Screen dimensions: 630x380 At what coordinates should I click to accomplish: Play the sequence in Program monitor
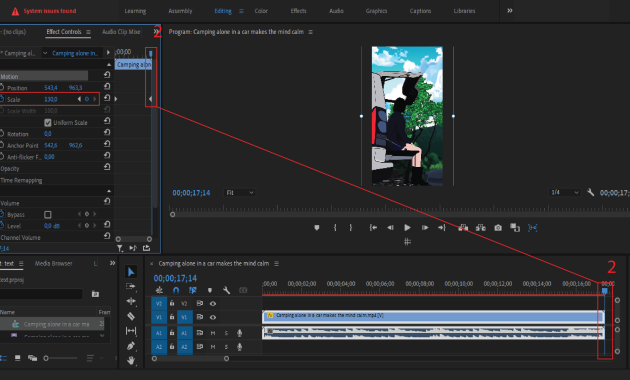(x=407, y=228)
